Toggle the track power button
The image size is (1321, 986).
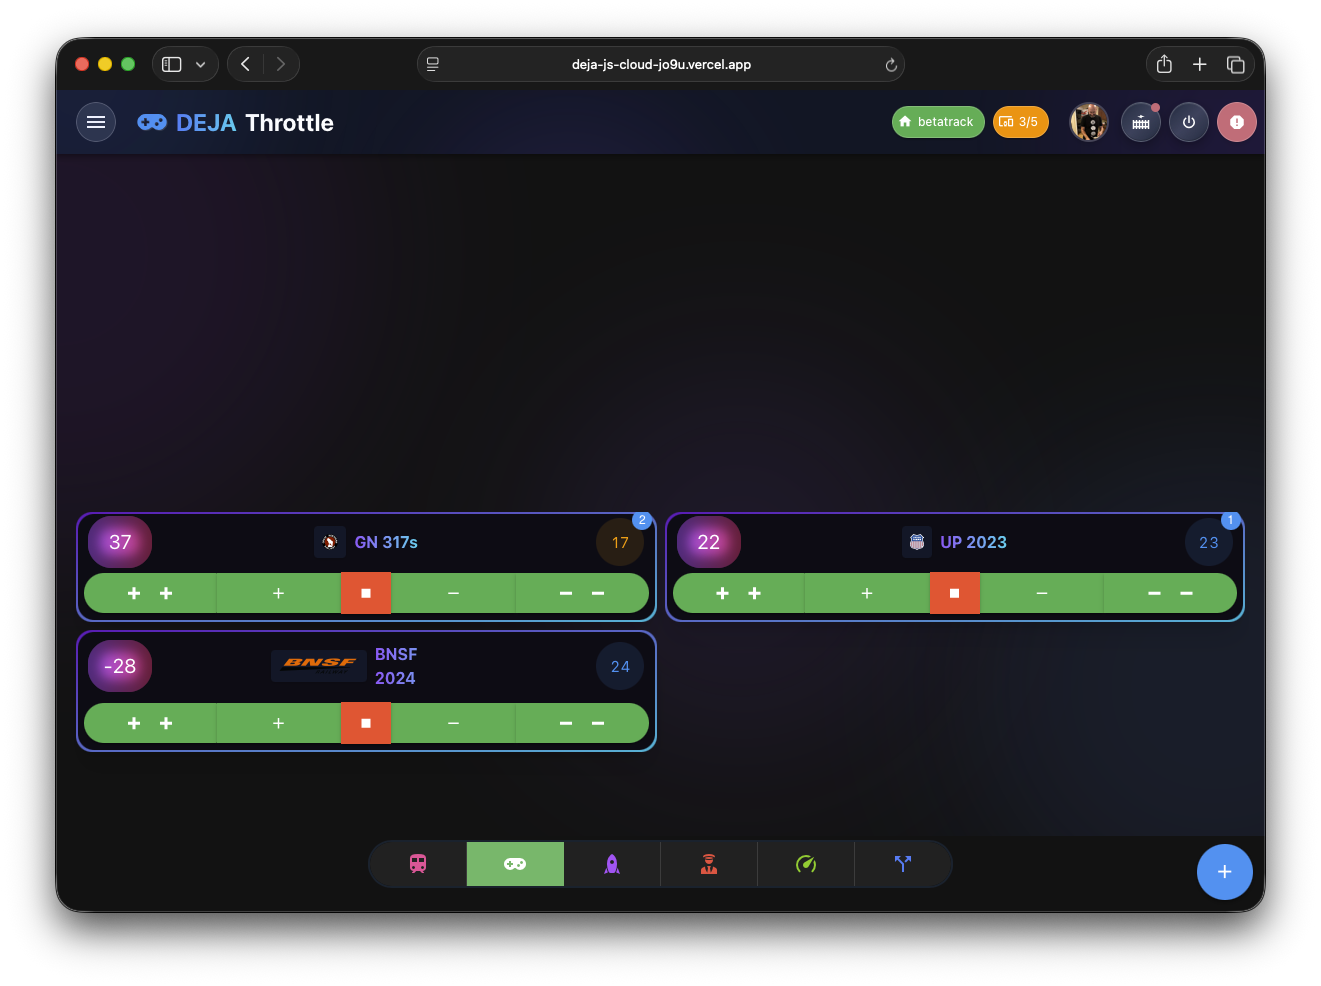click(1188, 122)
